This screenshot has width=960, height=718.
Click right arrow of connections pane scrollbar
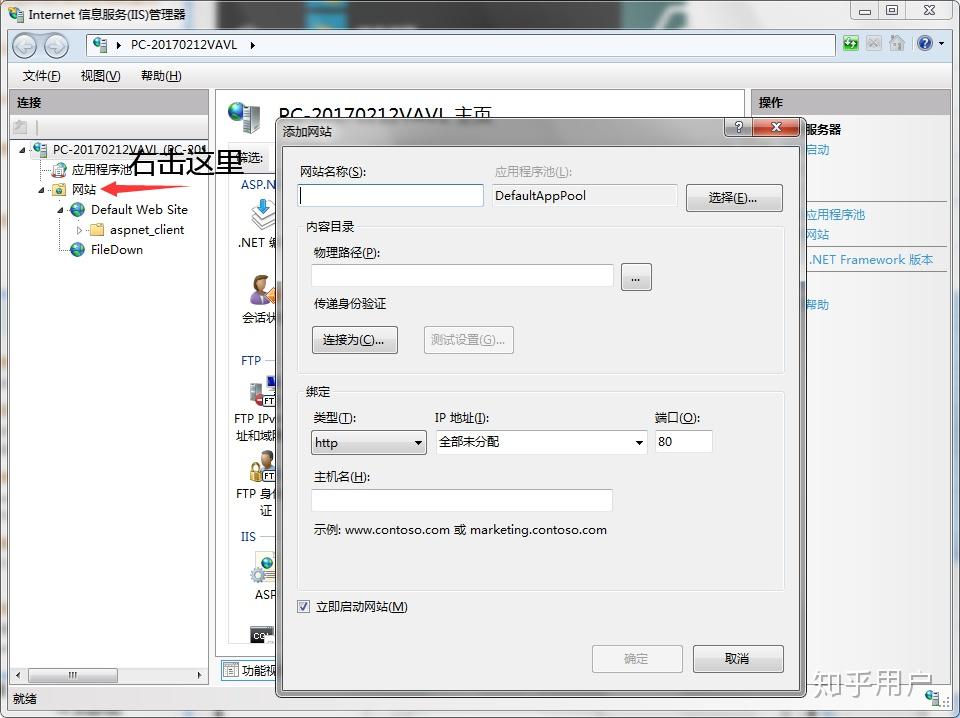click(200, 675)
